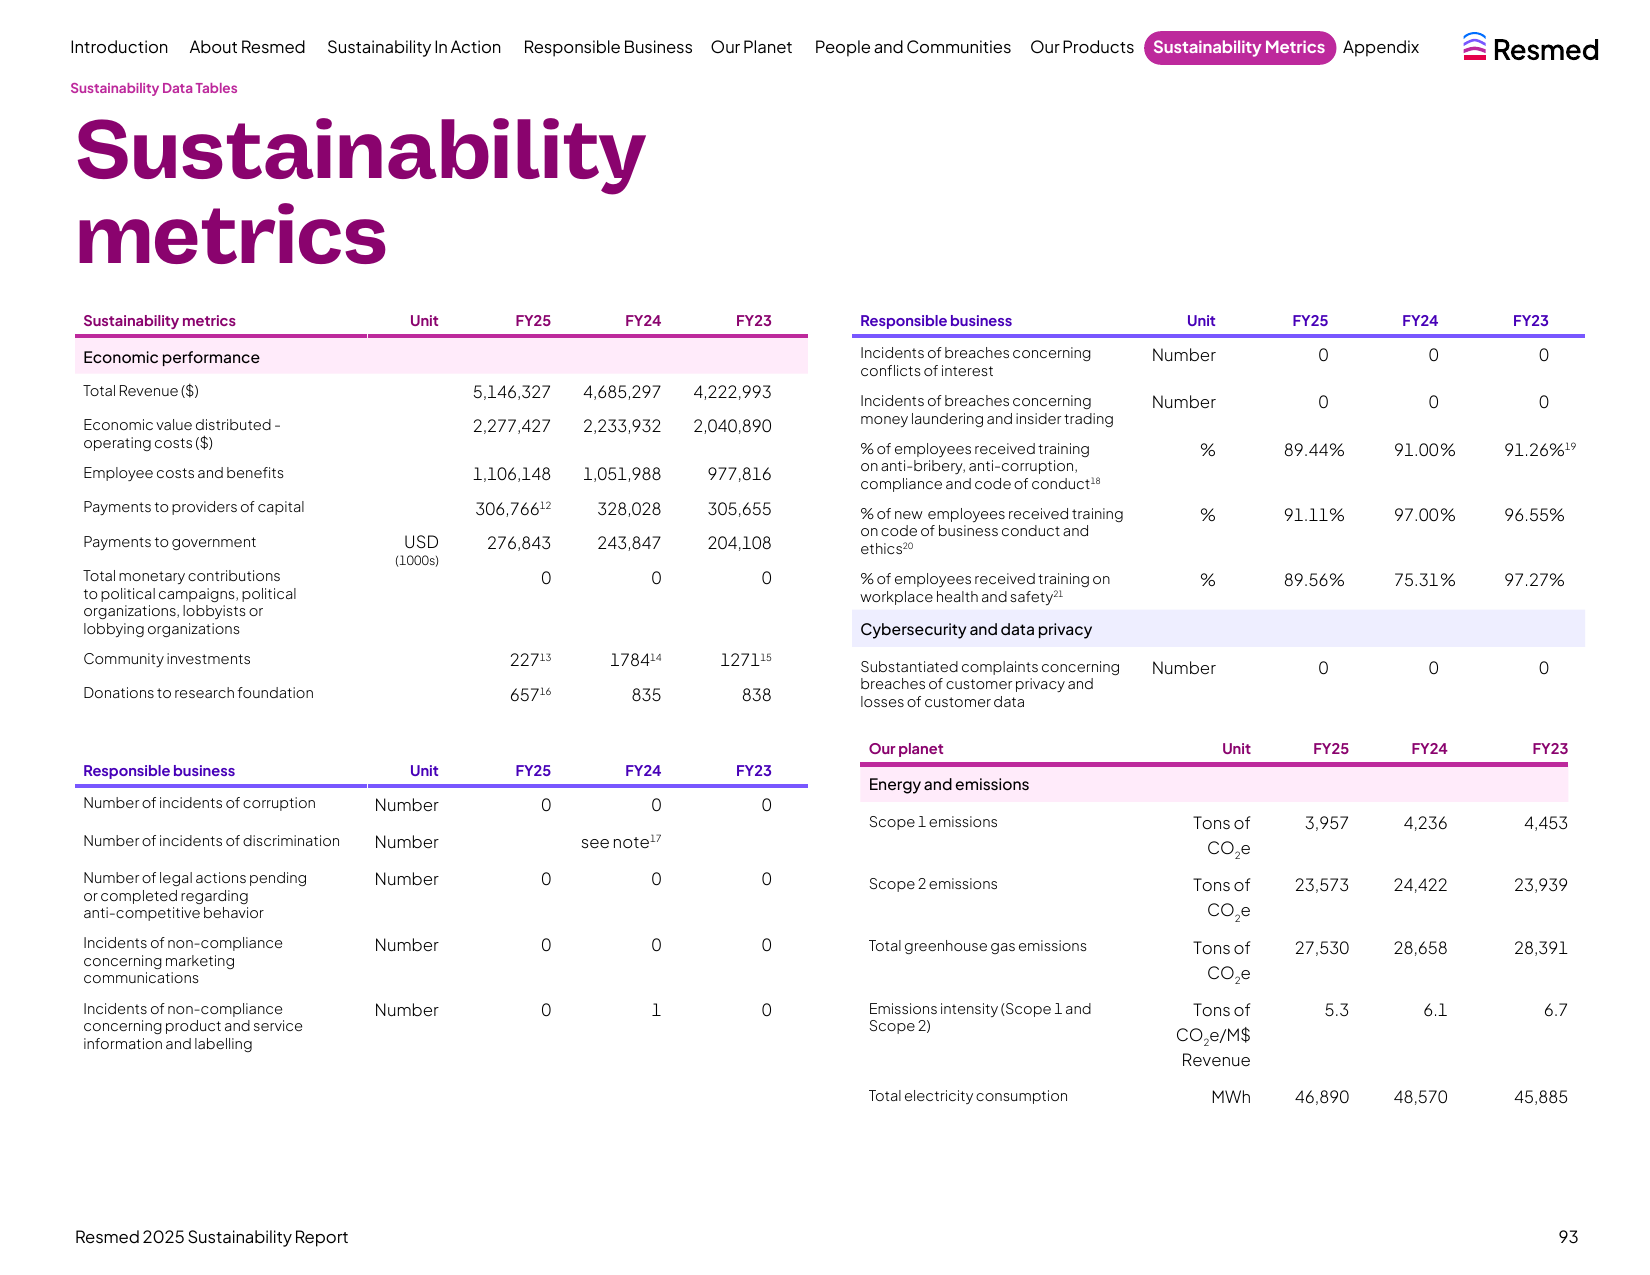
Task: Click the 'see note' discrimination entry
Action: (621, 842)
